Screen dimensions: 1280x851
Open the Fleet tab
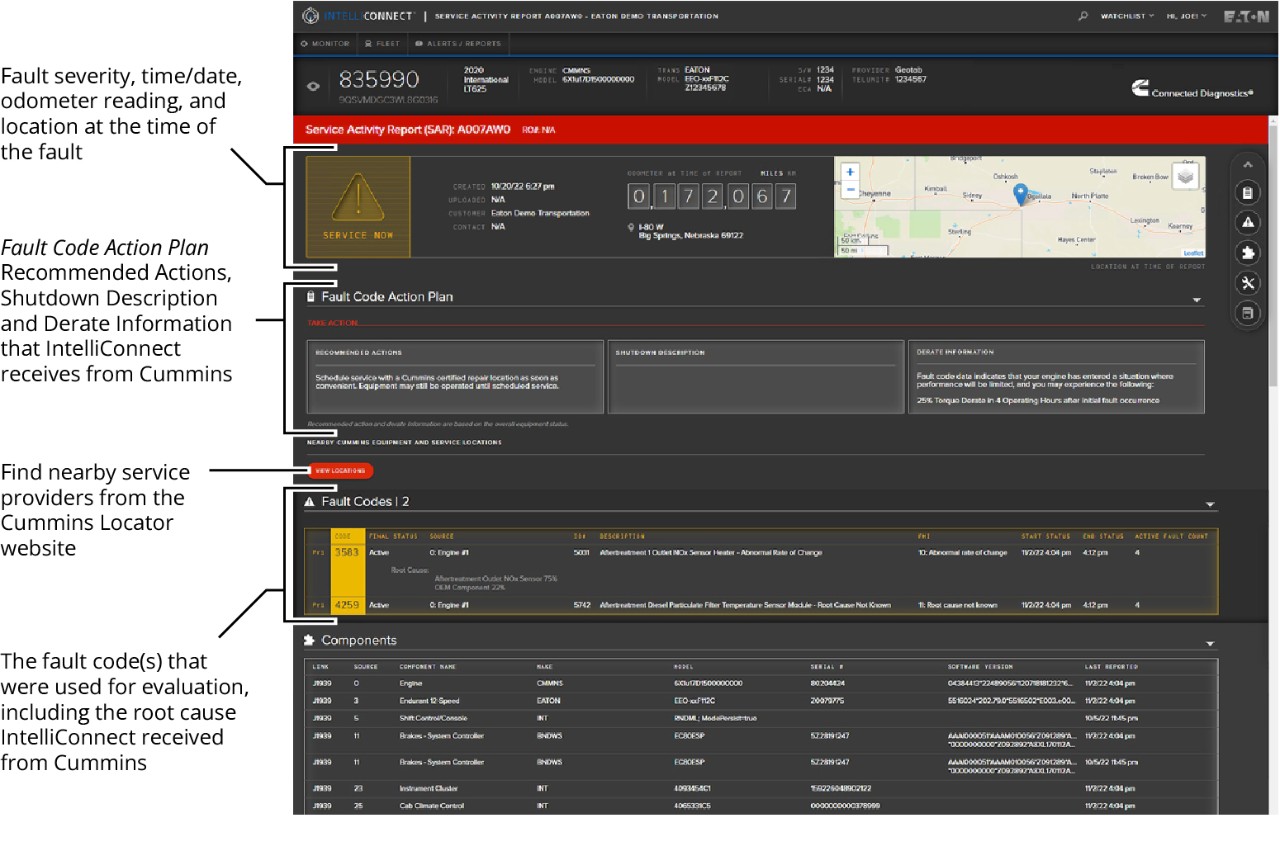[382, 44]
